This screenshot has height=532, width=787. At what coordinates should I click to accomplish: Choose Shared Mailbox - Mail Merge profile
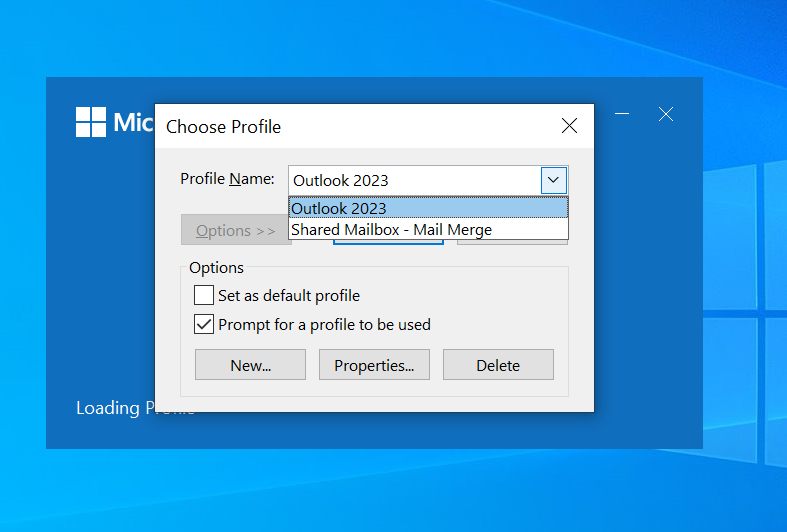pos(428,229)
